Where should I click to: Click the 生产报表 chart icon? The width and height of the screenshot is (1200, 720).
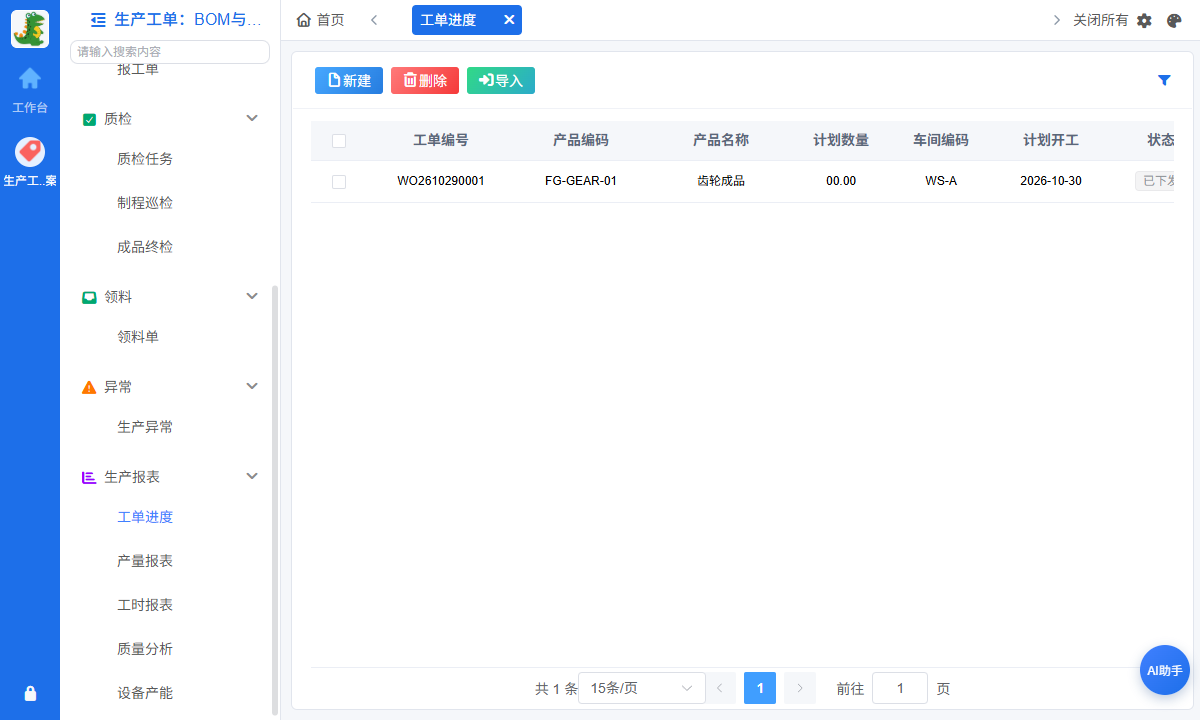click(89, 477)
